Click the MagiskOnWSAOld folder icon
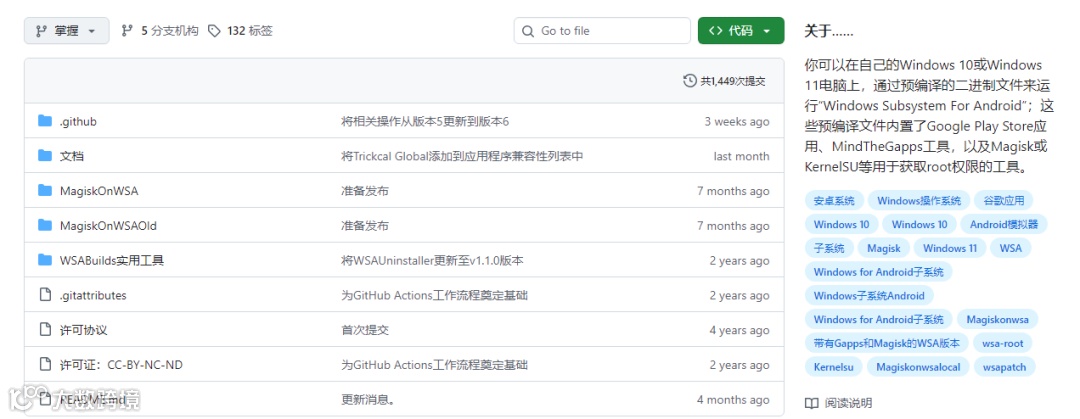 pyautogui.click(x=45, y=225)
